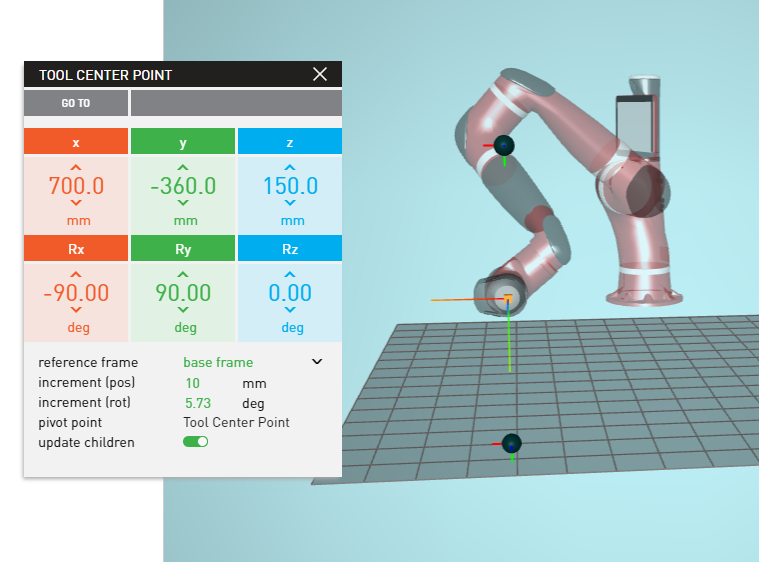Select the dark sphere marker on the robot elbow
The image size is (759, 562).
pos(504,145)
